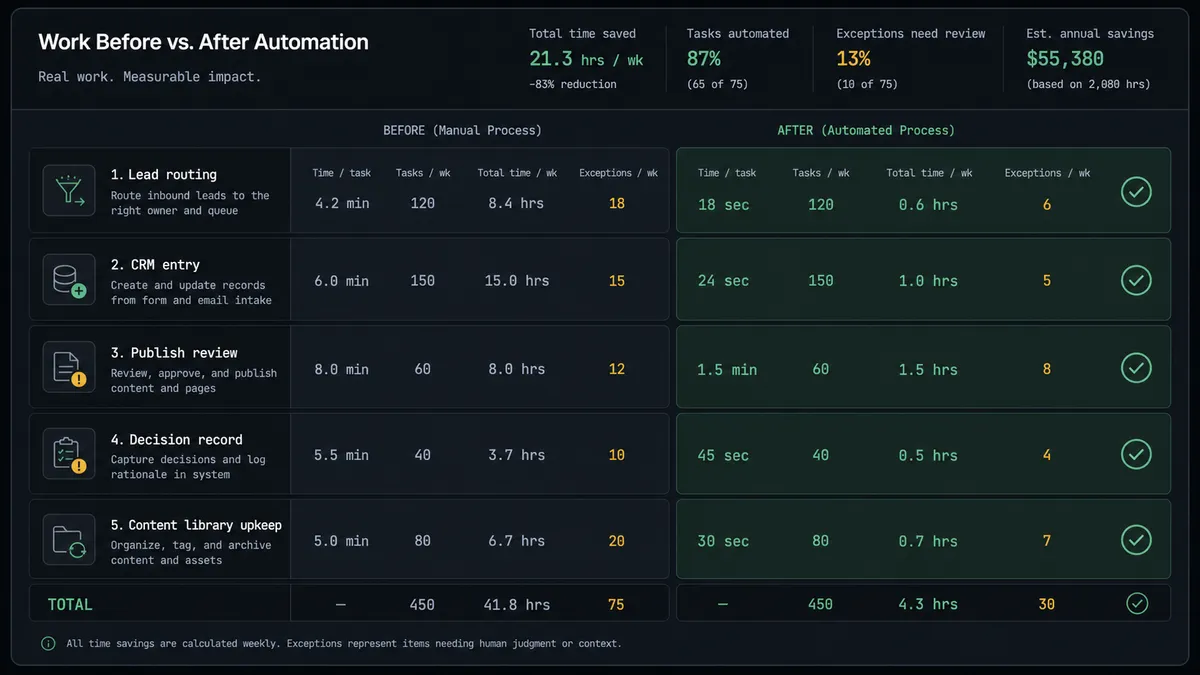The image size is (1200, 675).
Task: Click the '5.0 min' Content library before time
Action: point(342,541)
